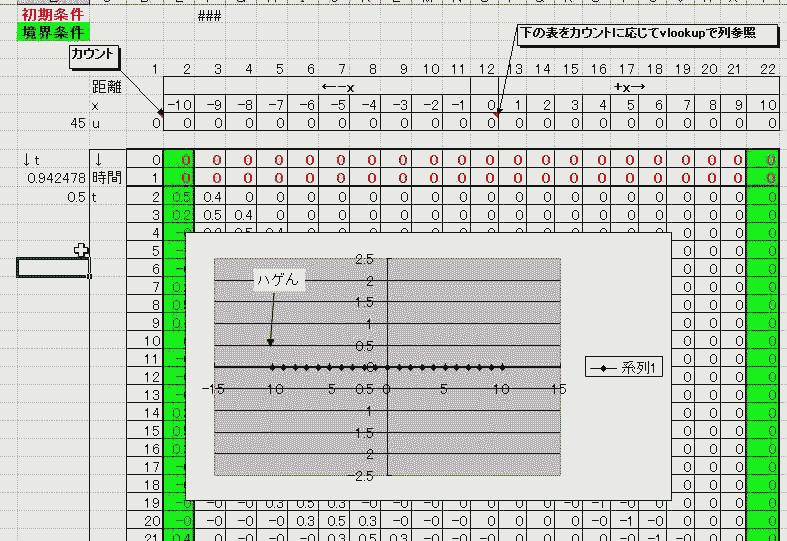Click time index 17 in the row column
Screen dimensions: 787x541
point(145,467)
